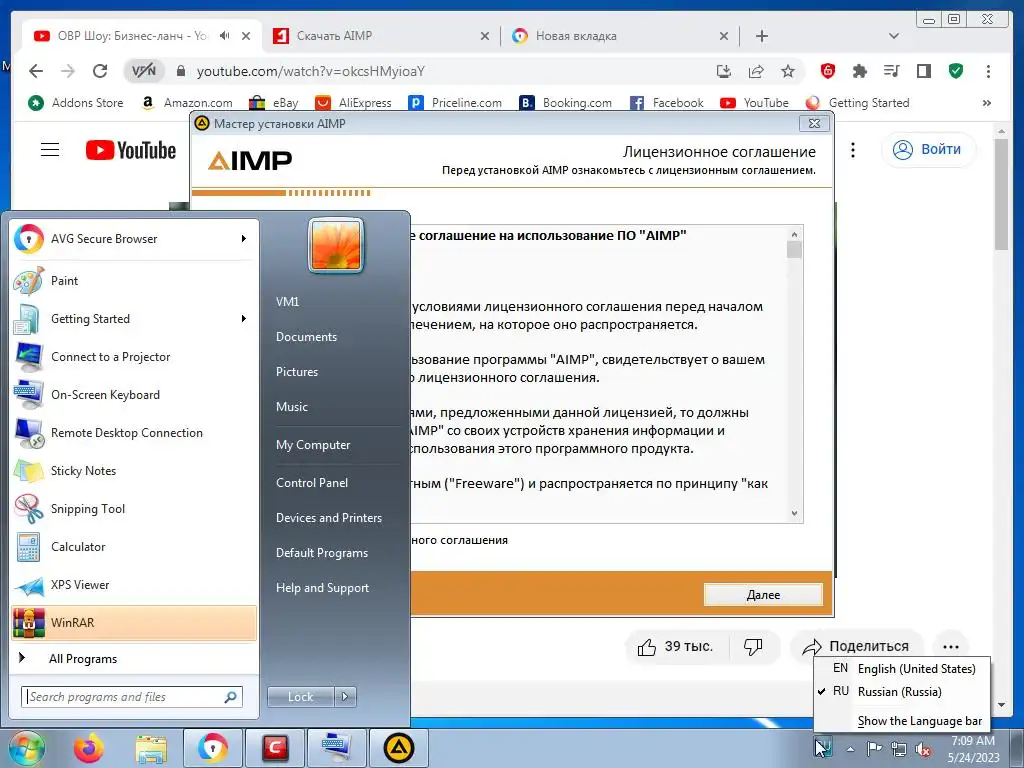The image size is (1024, 768).
Task: Open browser three-dot menu
Action: [988, 71]
